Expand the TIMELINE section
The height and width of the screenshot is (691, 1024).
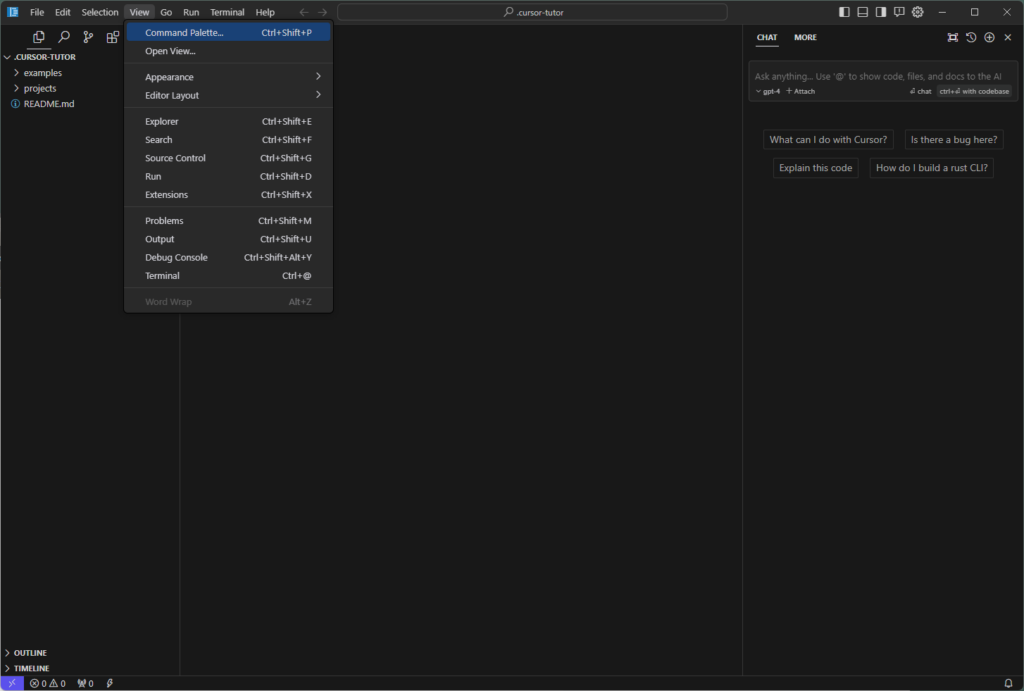(31, 668)
